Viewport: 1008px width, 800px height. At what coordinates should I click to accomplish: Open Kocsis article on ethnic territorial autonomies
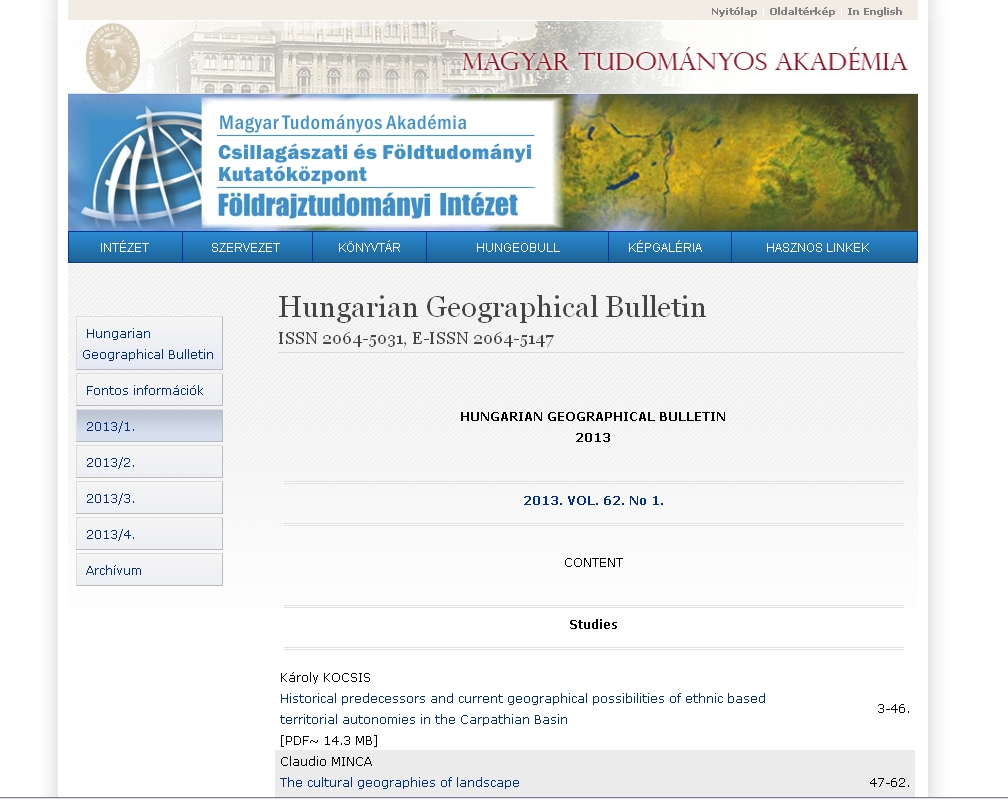click(523, 709)
